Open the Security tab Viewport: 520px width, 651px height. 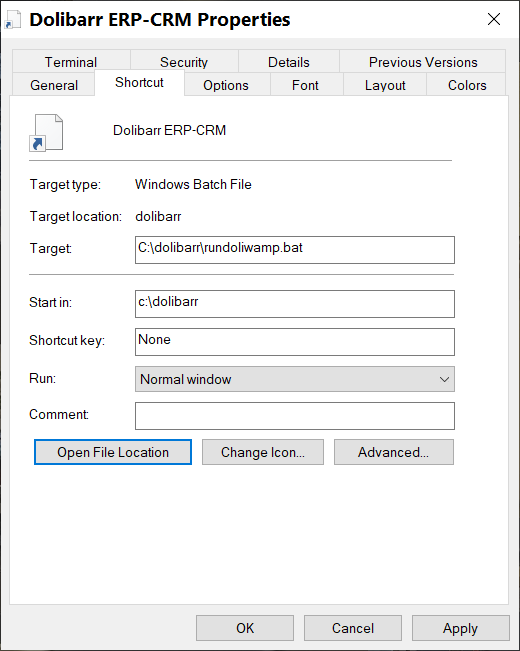coord(184,62)
